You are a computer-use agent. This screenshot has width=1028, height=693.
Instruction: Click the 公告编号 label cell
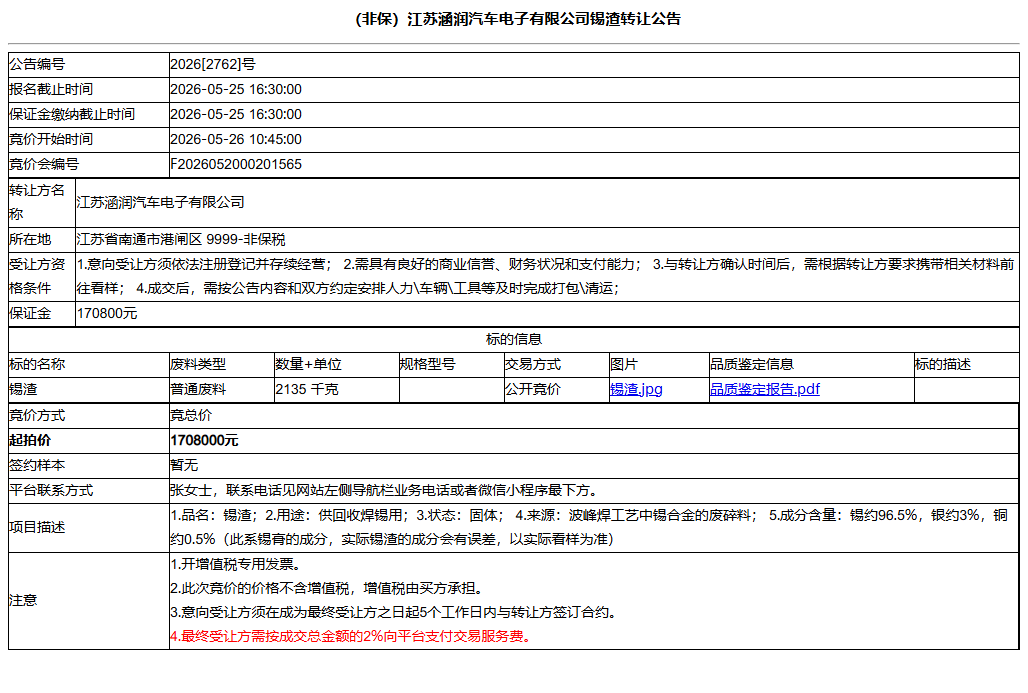click(x=89, y=64)
